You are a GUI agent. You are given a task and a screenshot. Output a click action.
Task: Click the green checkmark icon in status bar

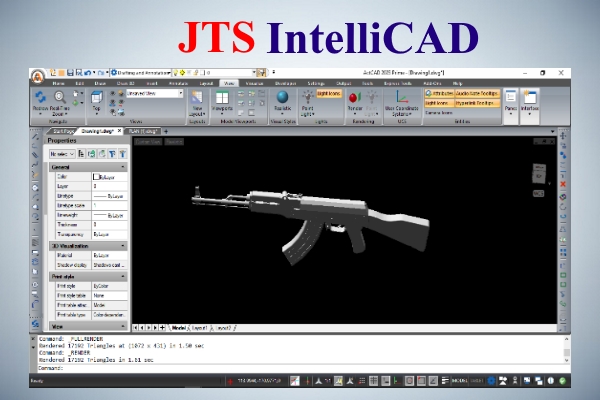[x=562, y=380]
